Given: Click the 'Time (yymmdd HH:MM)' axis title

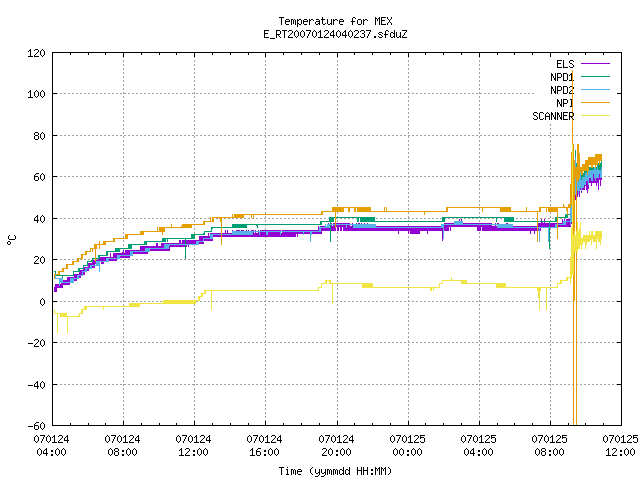Looking at the screenshot, I should pos(335,471).
